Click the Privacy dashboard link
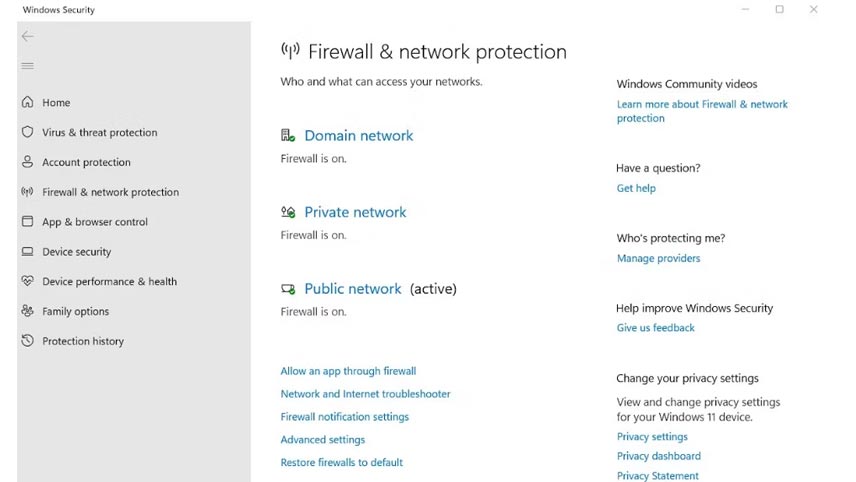 click(659, 456)
